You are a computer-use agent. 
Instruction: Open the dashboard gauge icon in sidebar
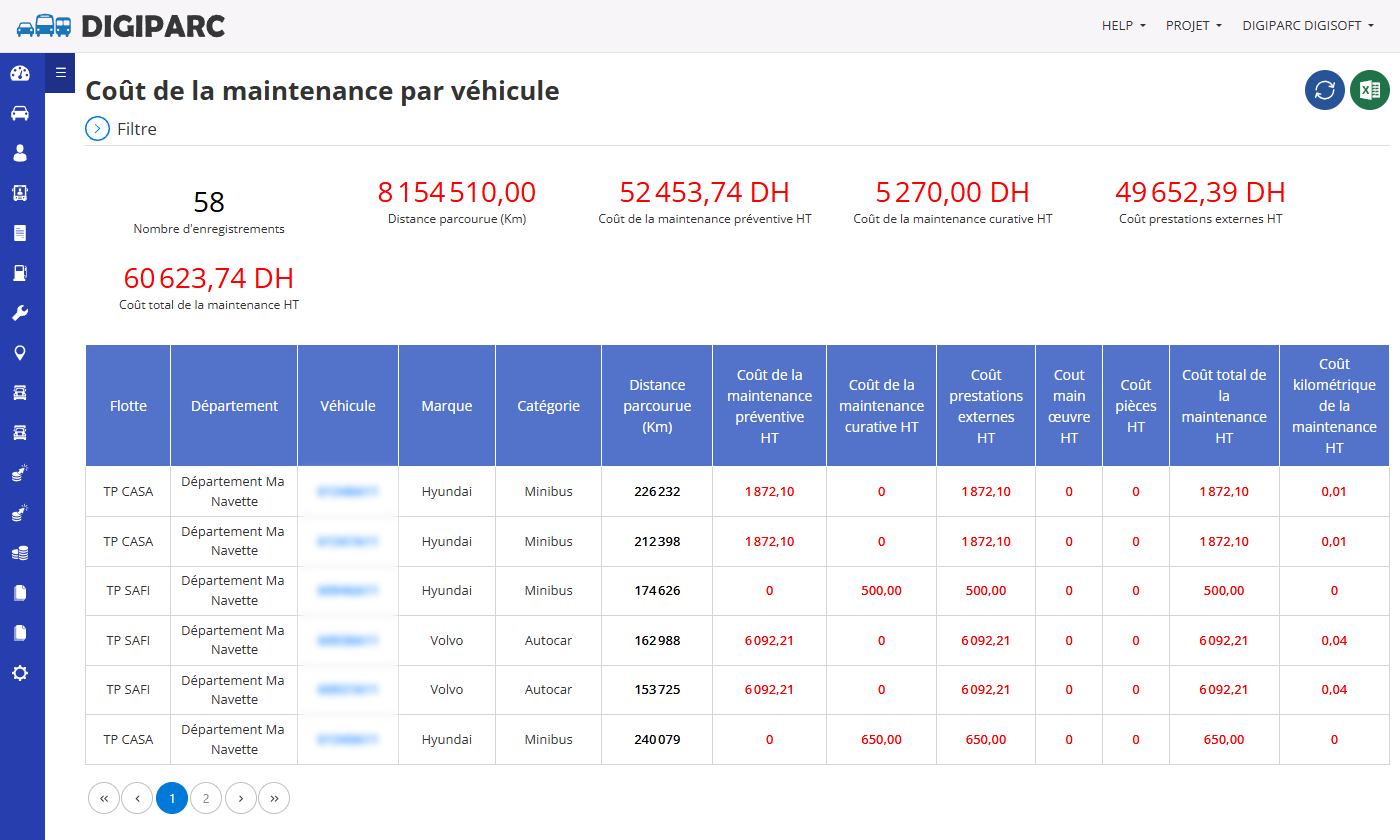(x=20, y=73)
